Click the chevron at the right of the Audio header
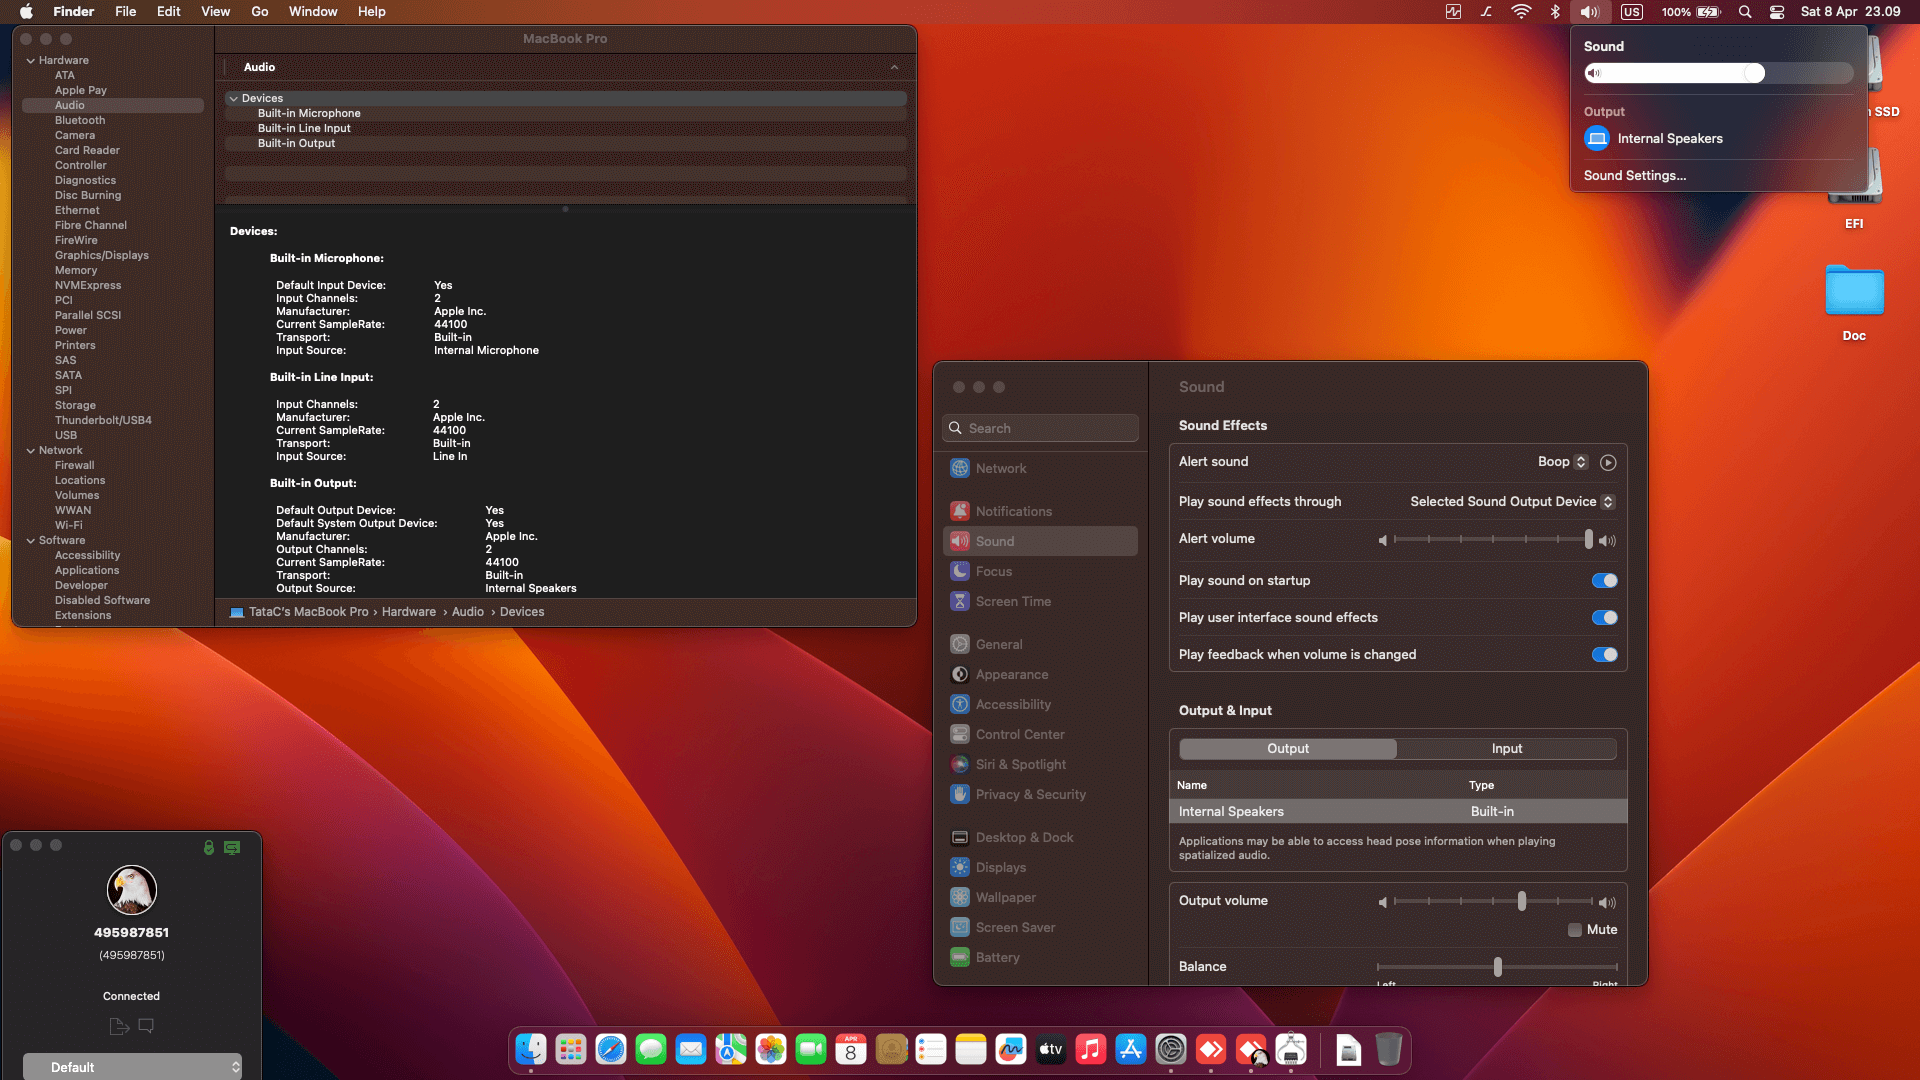1920x1080 pixels. pyautogui.click(x=895, y=67)
